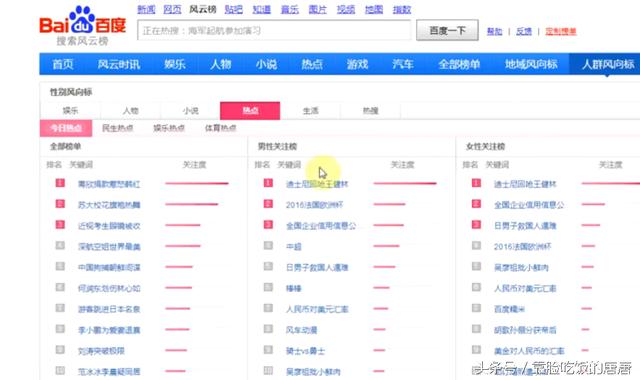Open the 刘涛突破极限 keyword link
640x380 pixels.
(101, 351)
